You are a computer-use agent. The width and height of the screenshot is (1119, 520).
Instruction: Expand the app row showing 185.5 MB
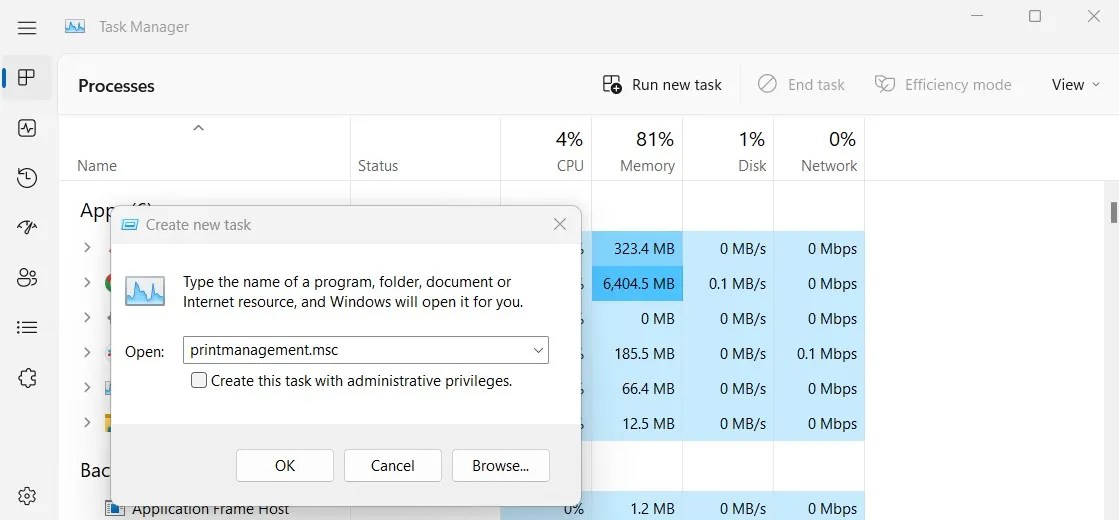click(x=87, y=352)
